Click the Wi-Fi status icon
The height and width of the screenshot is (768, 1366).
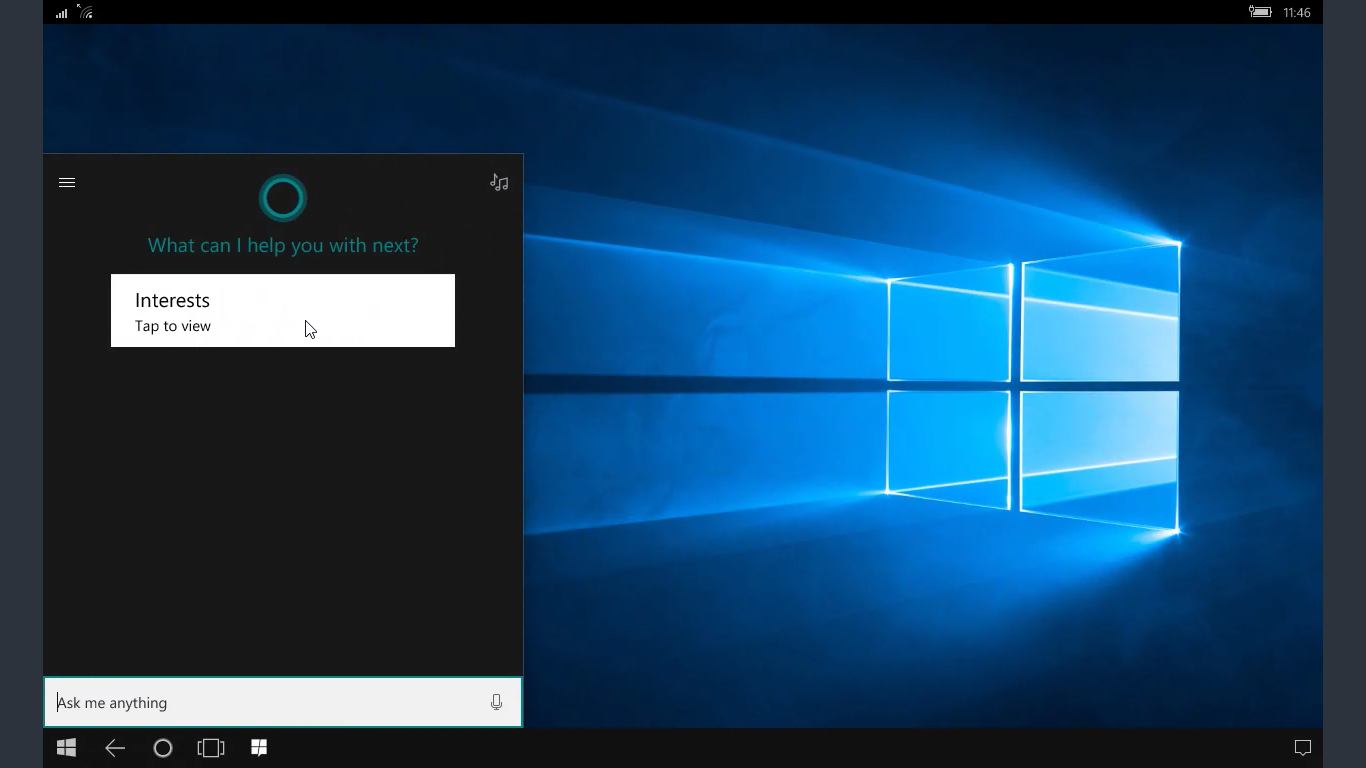click(86, 12)
